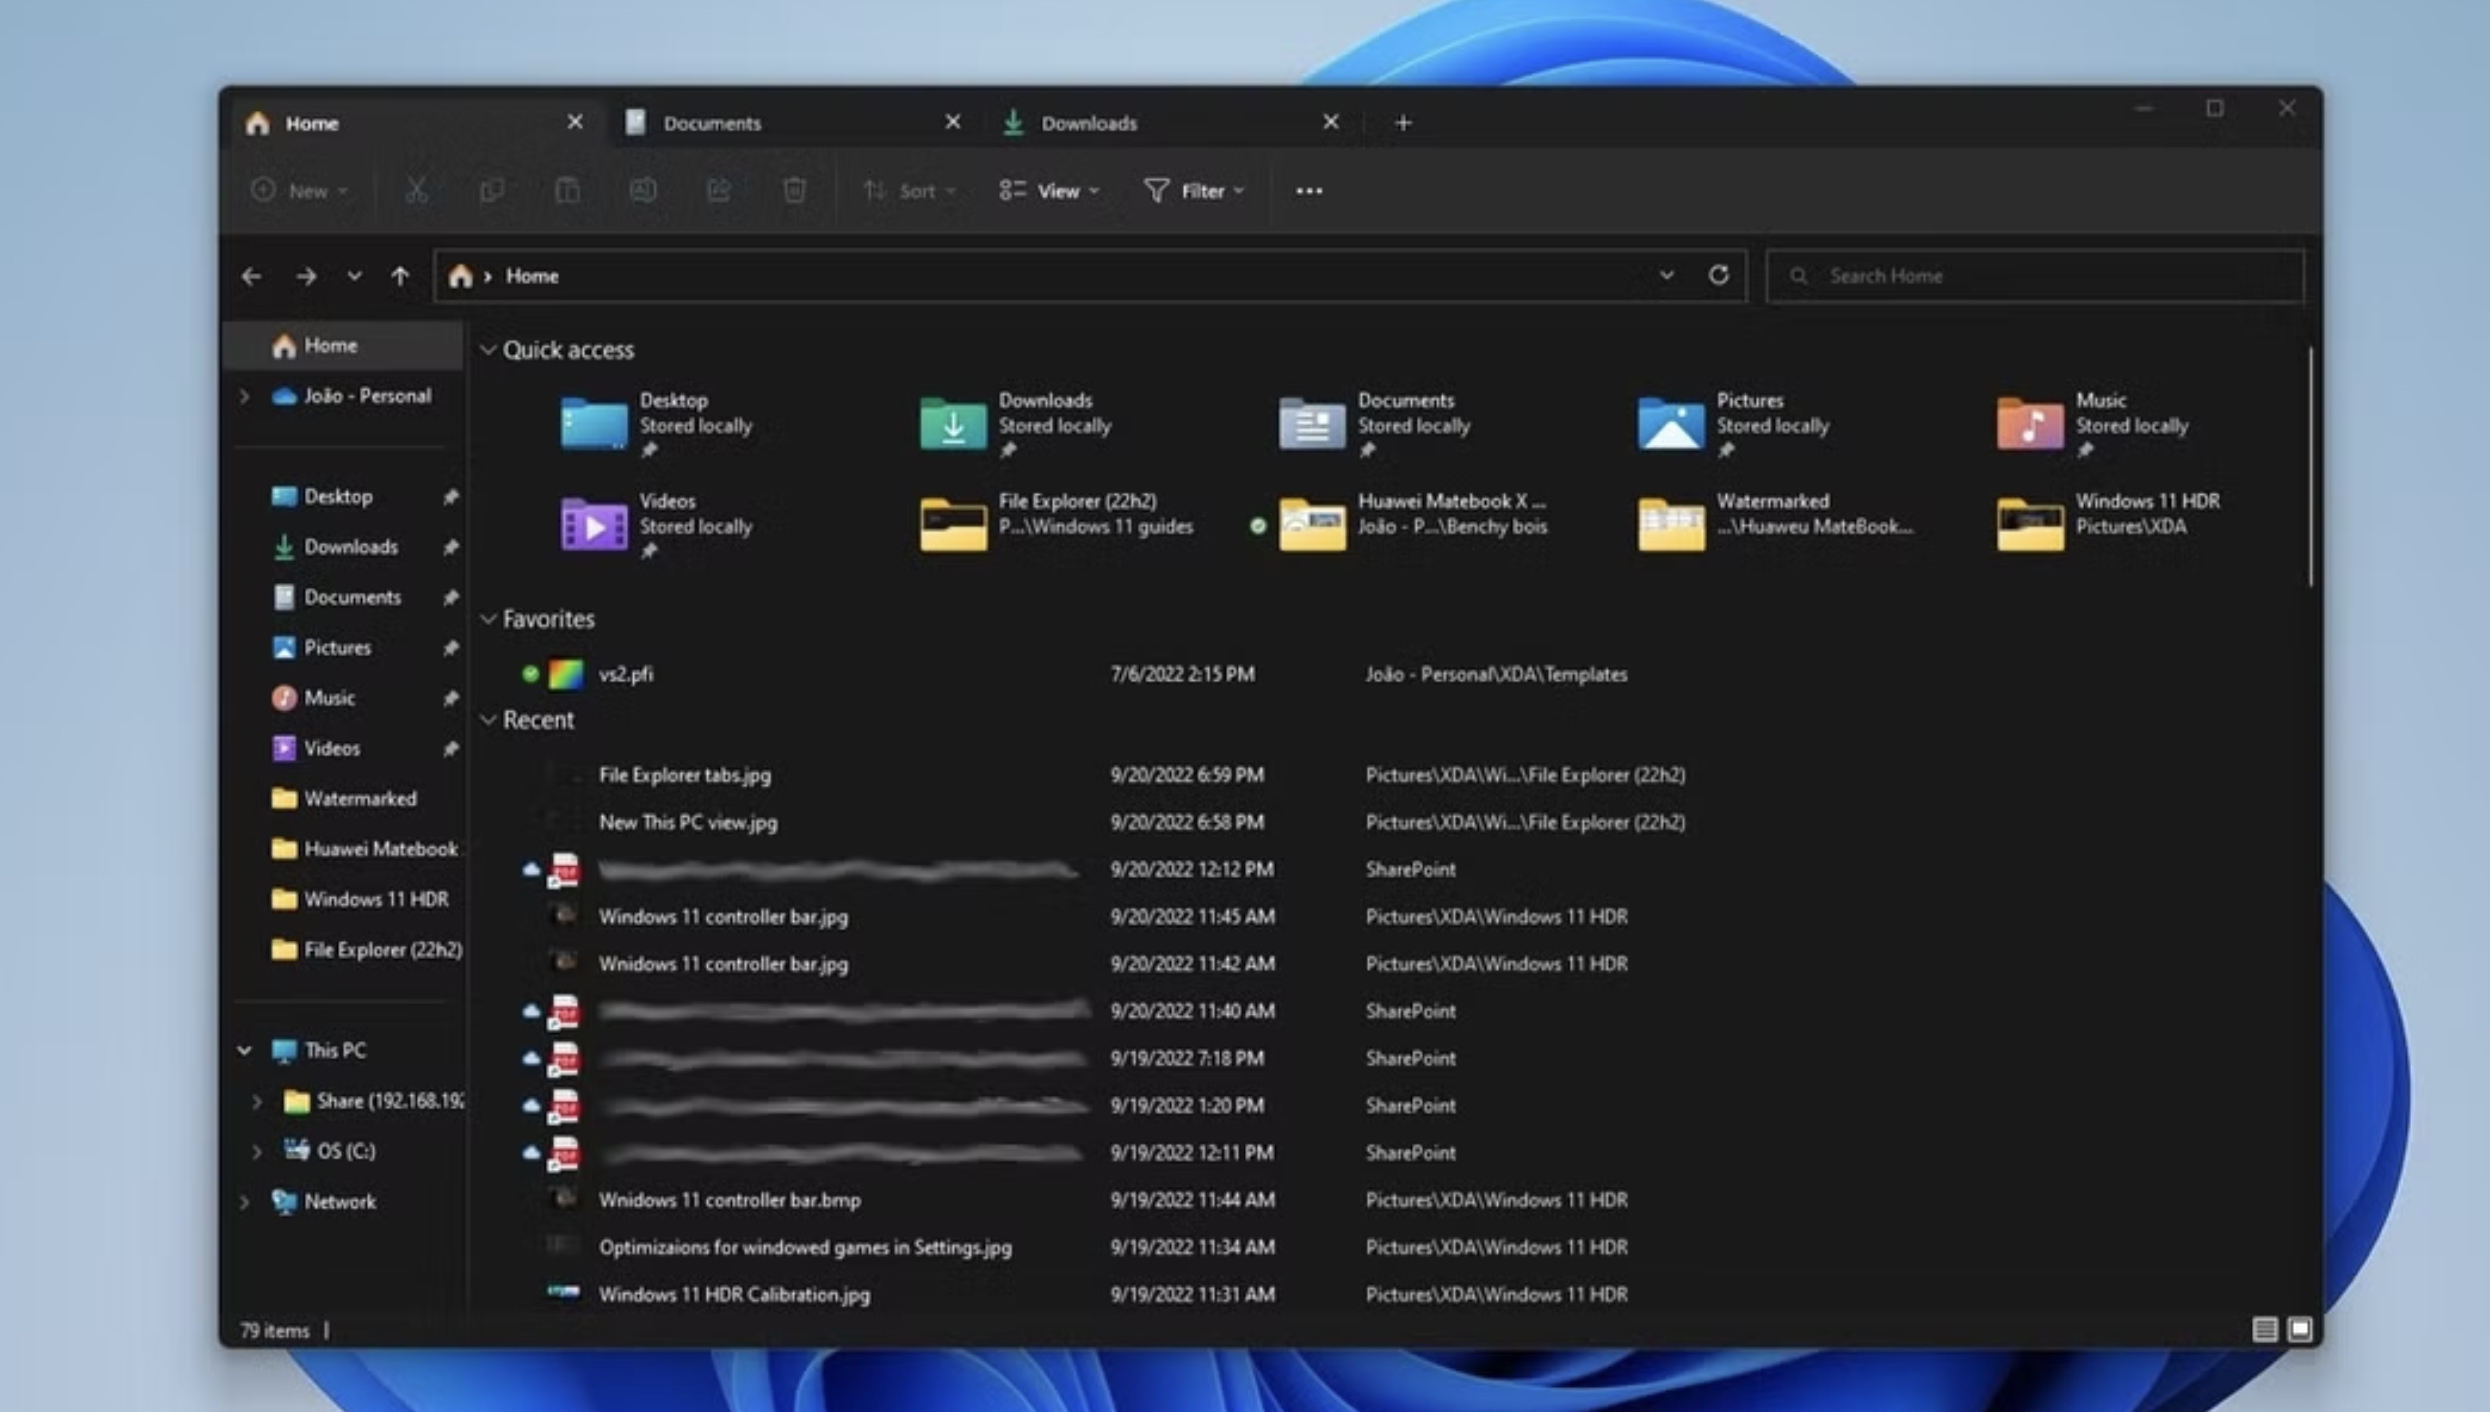Switch to large thumbnails view icon
This screenshot has height=1412, width=2490.
(x=2300, y=1329)
